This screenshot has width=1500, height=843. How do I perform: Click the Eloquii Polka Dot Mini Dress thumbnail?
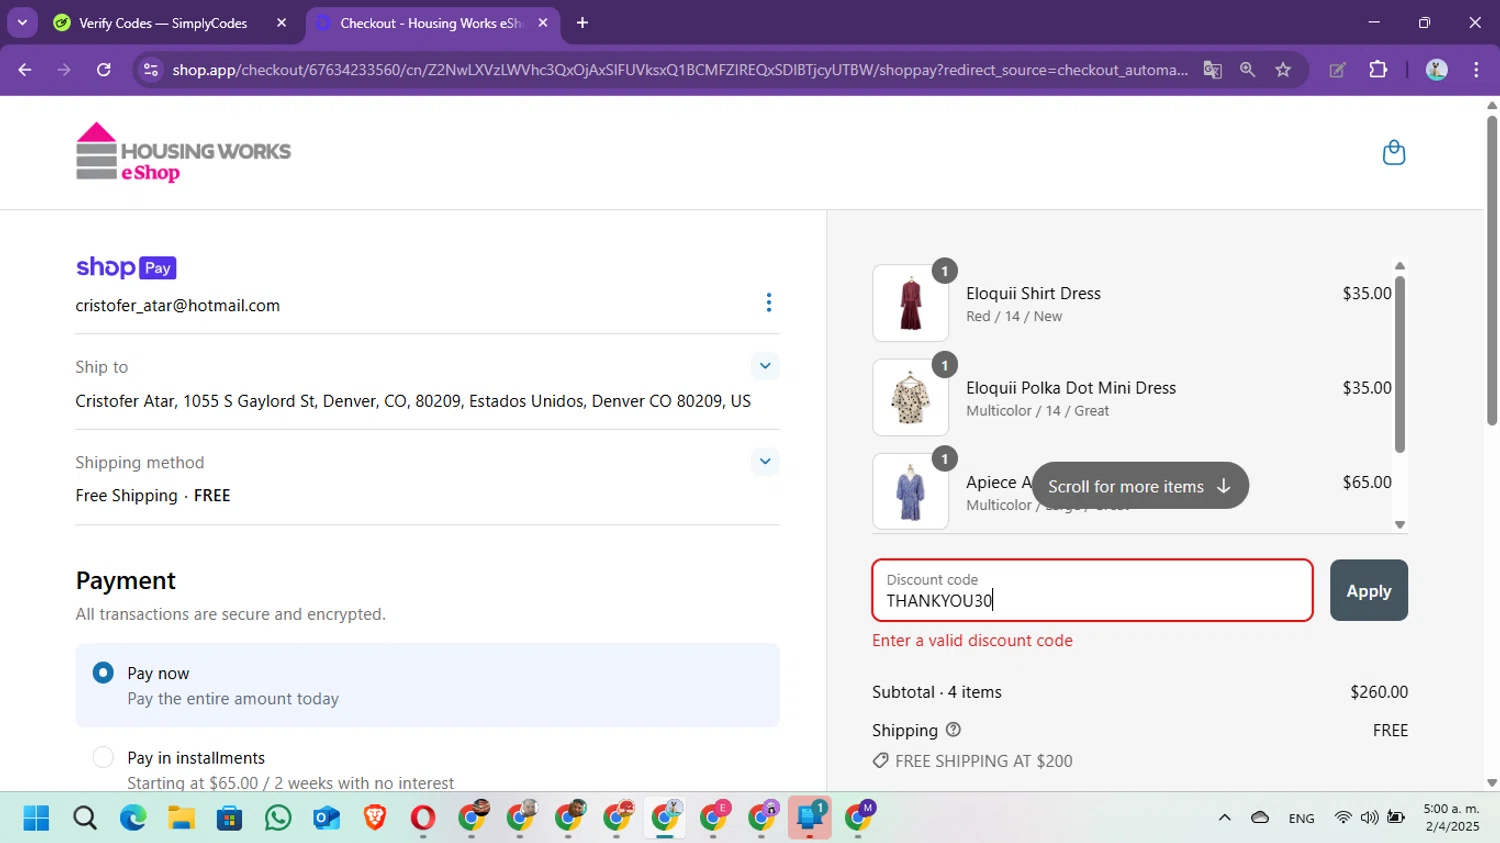tap(910, 398)
